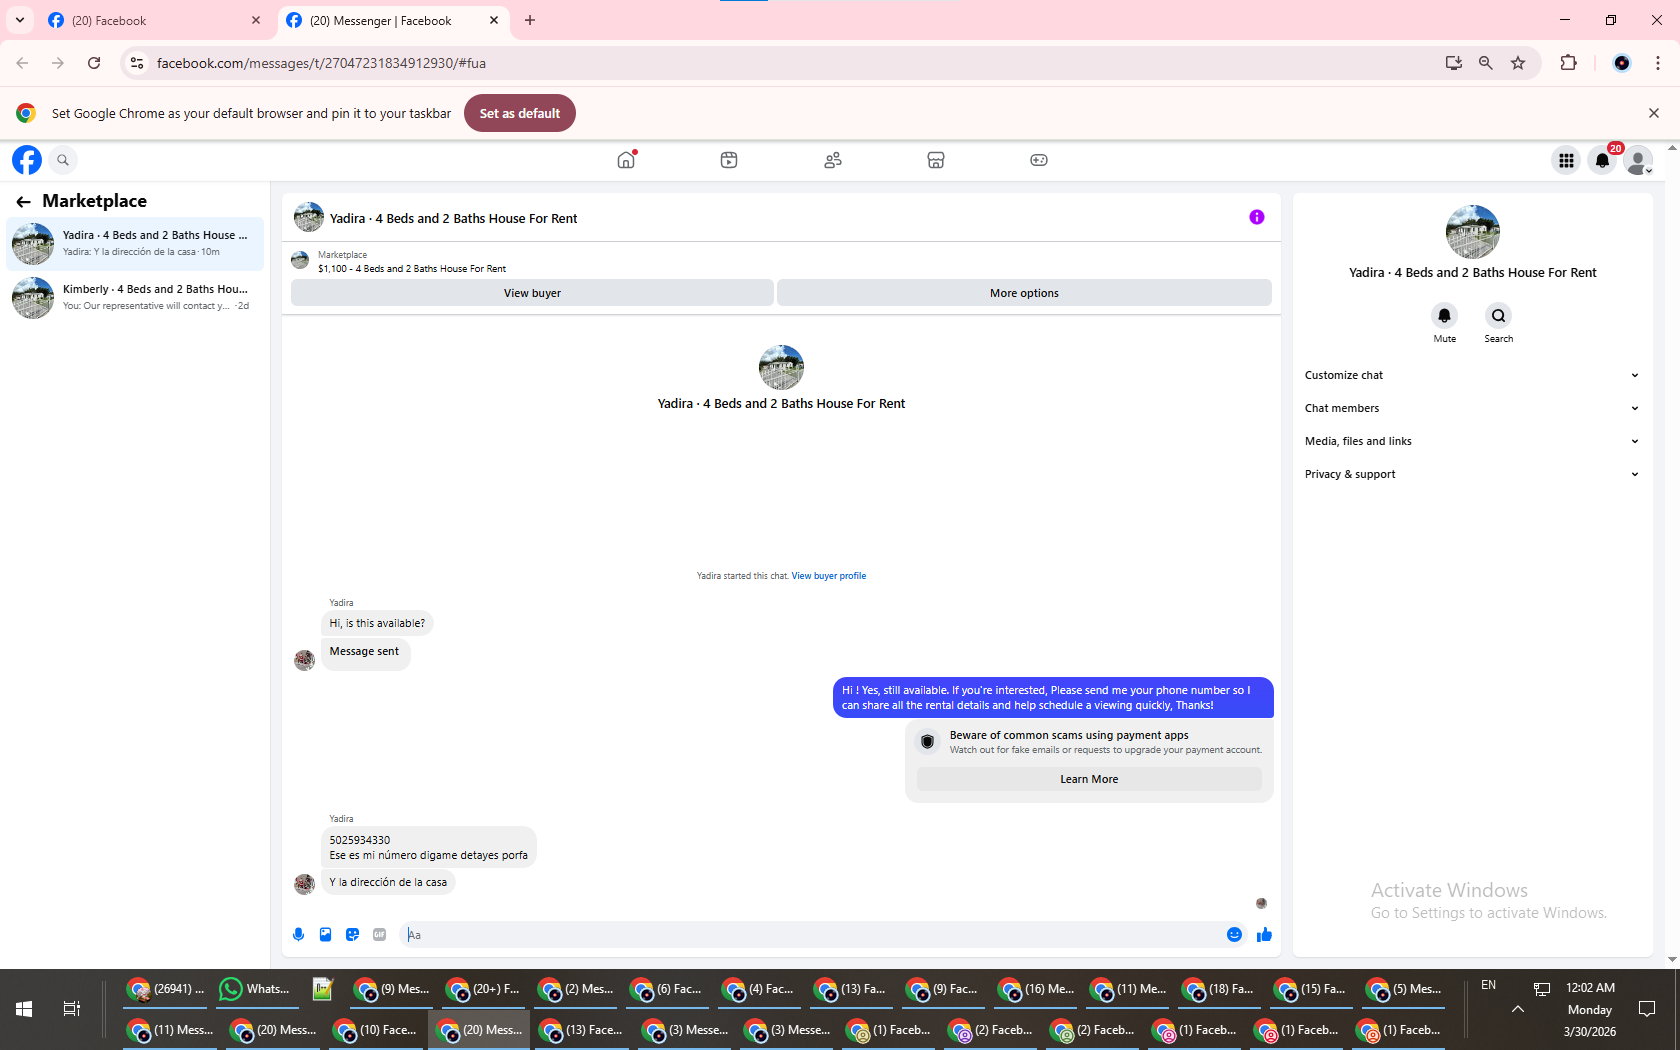Mute this conversation with the bell icon
Screen dimensions: 1680x1050
[x=1444, y=316]
